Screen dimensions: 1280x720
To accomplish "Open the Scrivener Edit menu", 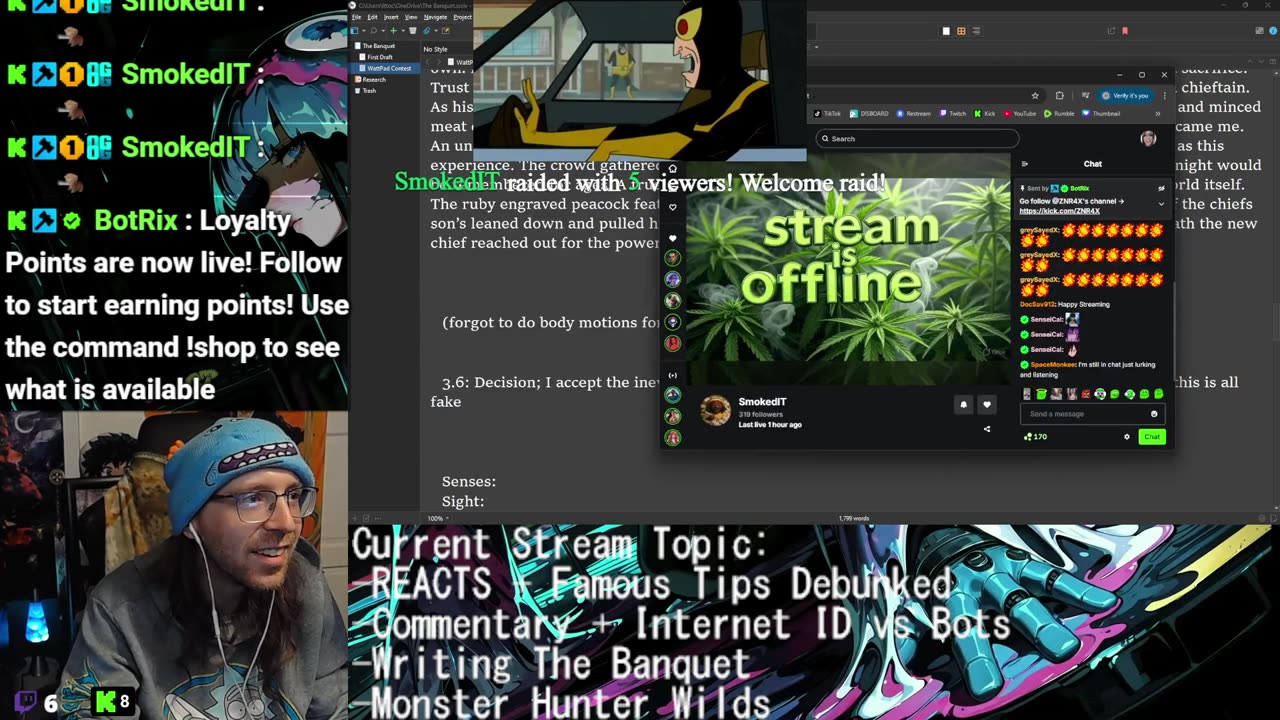I will point(372,17).
